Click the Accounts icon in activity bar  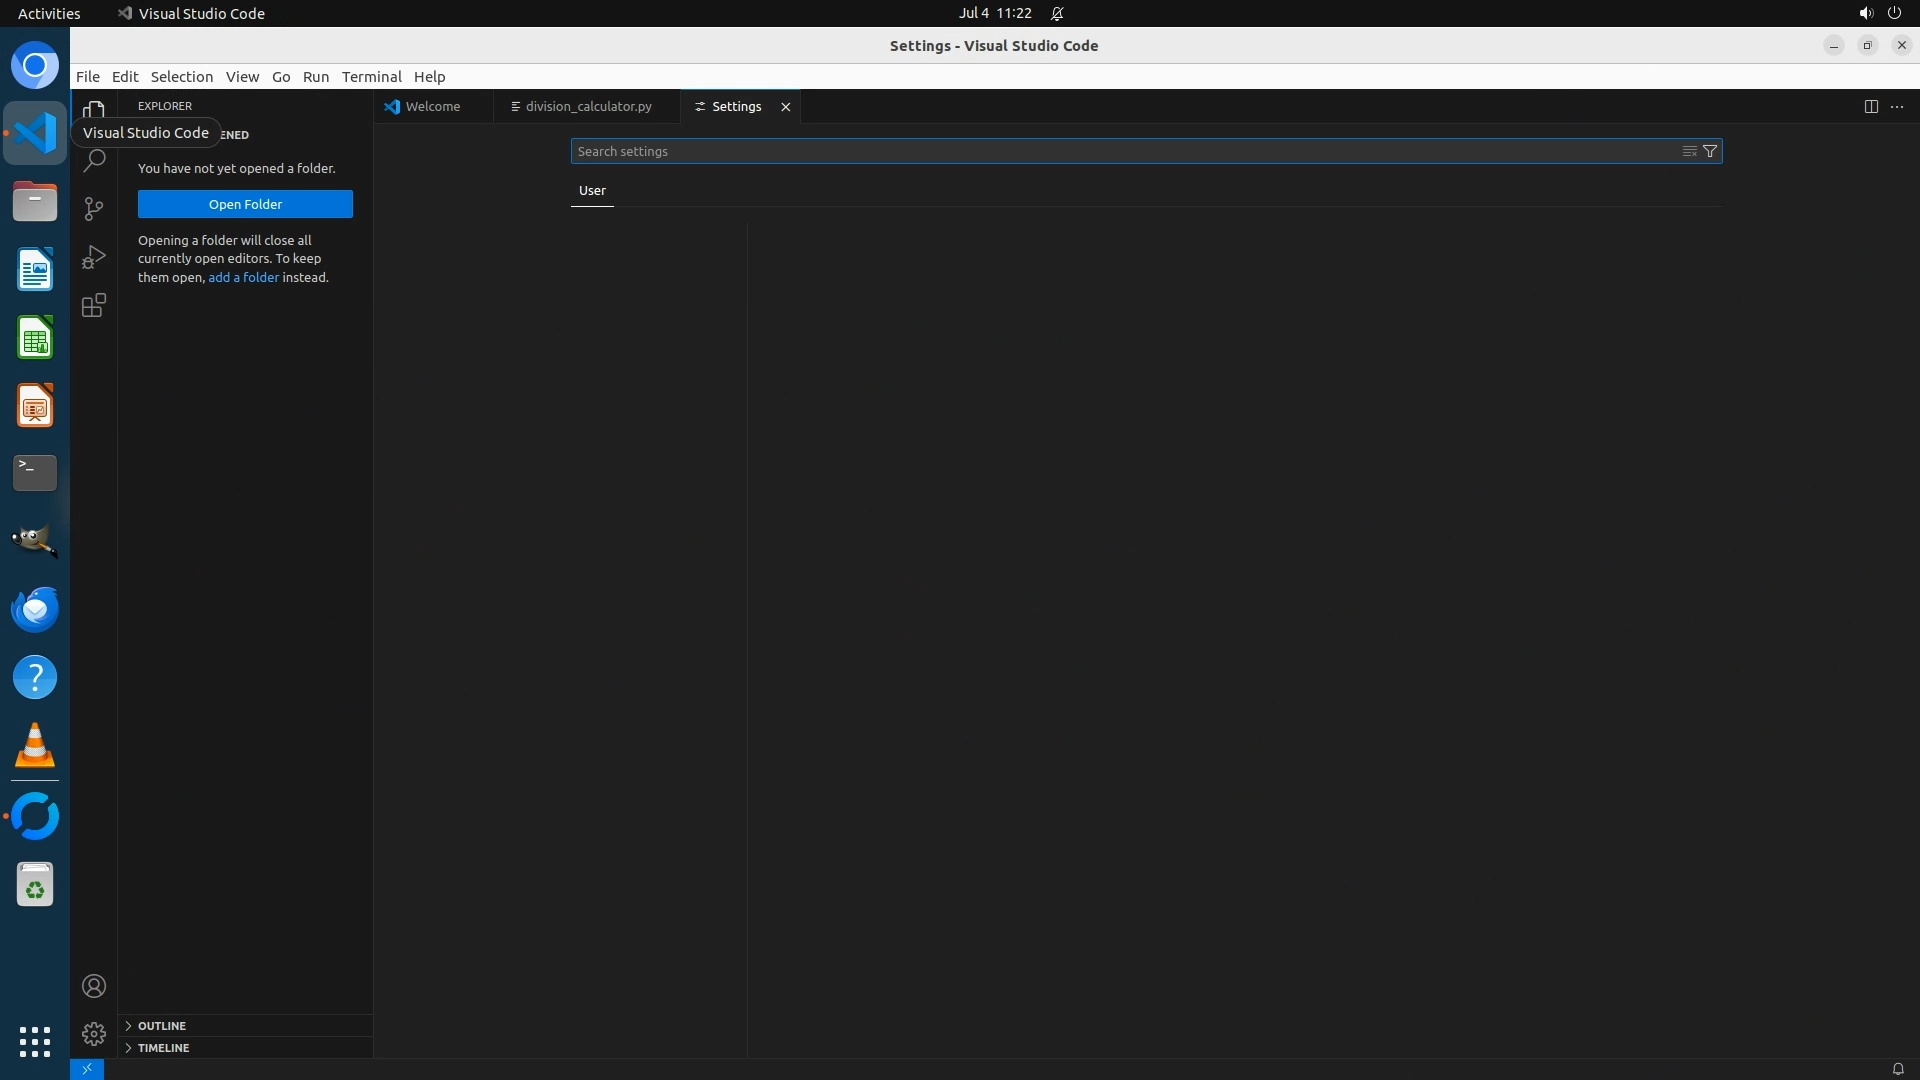[94, 986]
